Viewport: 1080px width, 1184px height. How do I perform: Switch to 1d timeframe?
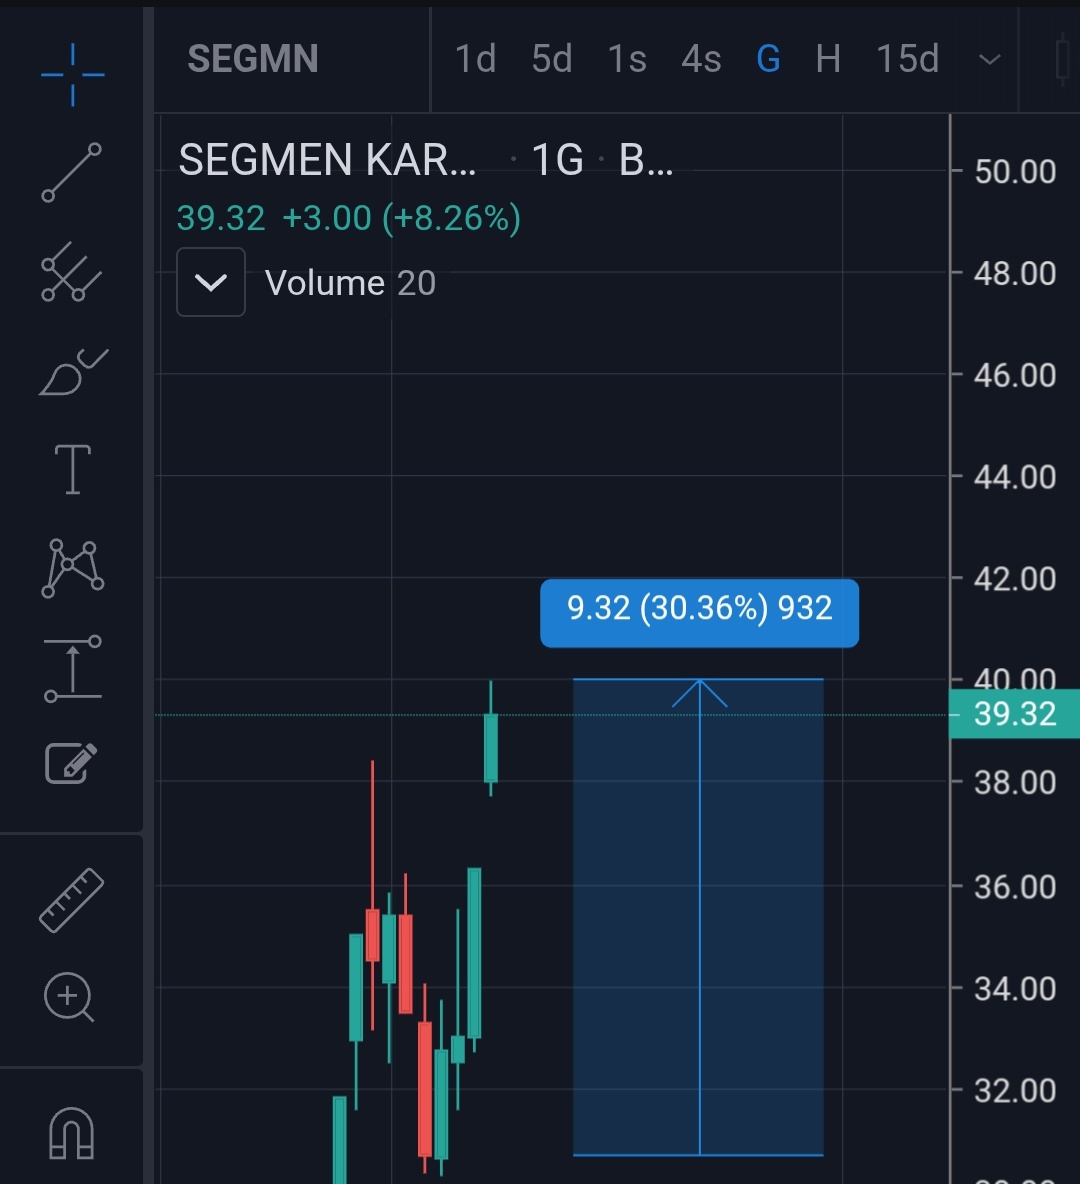[476, 59]
